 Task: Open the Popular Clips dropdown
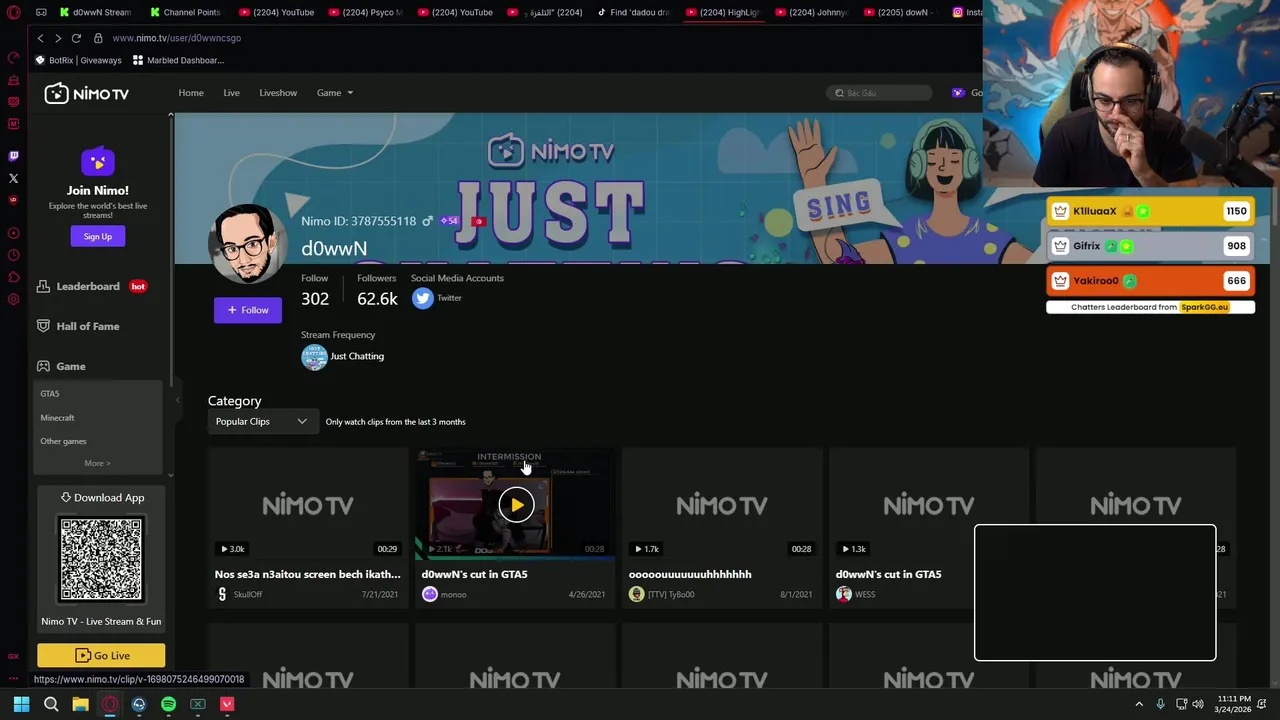[261, 422]
